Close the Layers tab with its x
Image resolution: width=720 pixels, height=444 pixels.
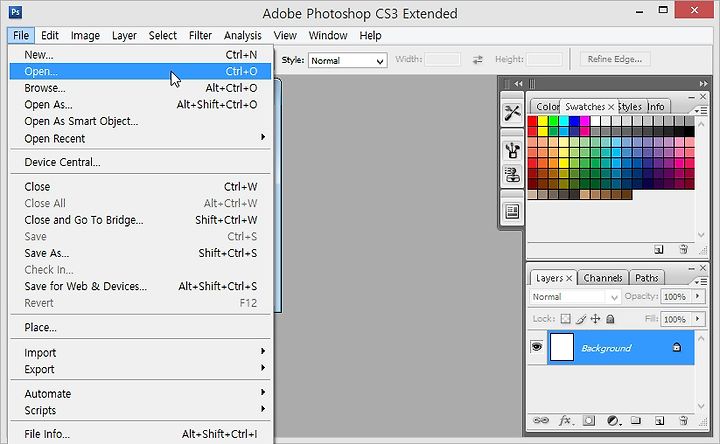point(568,278)
